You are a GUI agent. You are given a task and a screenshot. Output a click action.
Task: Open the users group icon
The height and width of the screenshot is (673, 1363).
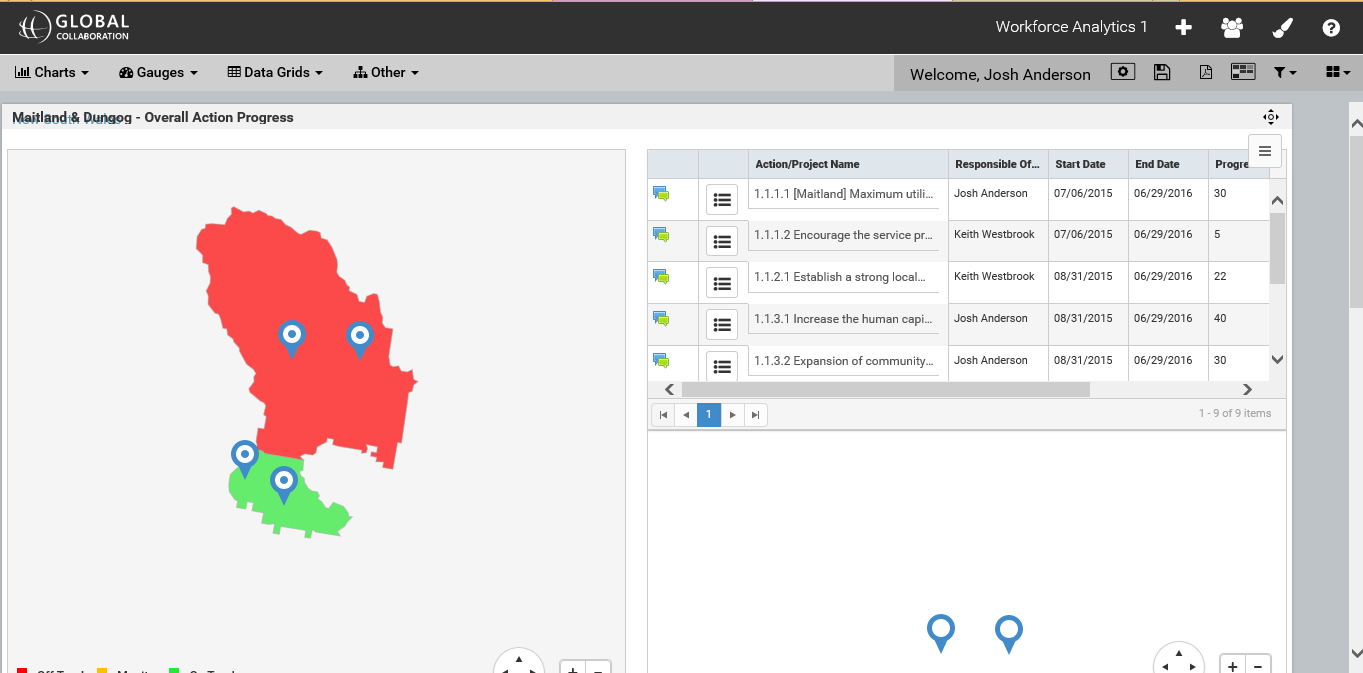click(x=1232, y=28)
